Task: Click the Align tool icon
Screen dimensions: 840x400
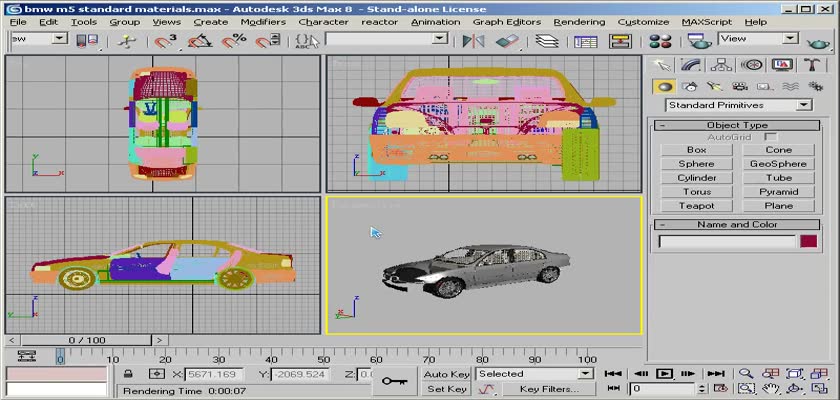Action: pyautogui.click(x=507, y=41)
